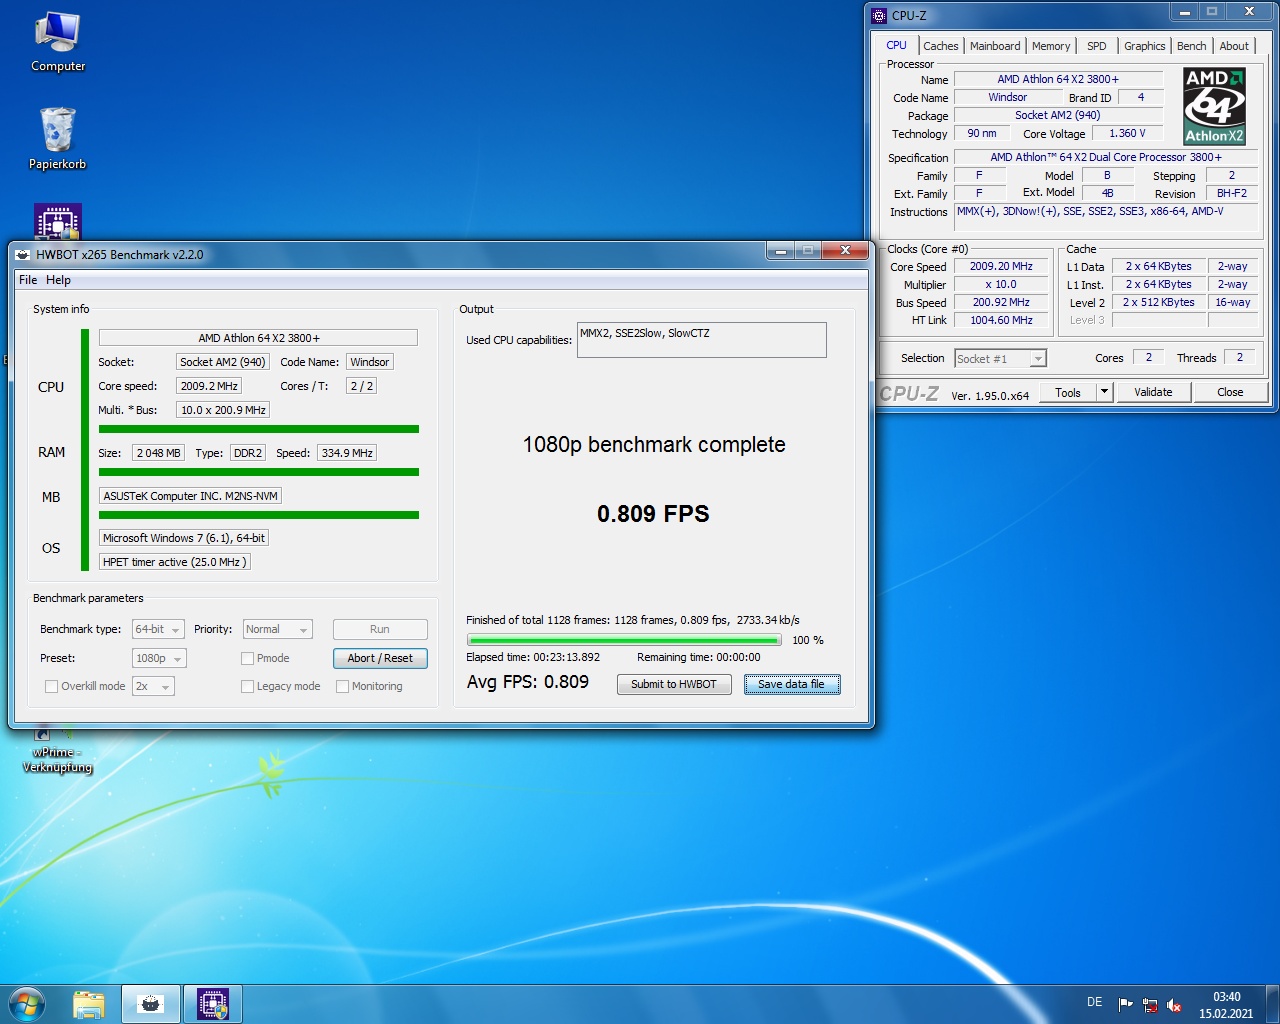Switch to the Bench tab in CPU-Z
The width and height of the screenshot is (1280, 1024).
[x=1191, y=46]
